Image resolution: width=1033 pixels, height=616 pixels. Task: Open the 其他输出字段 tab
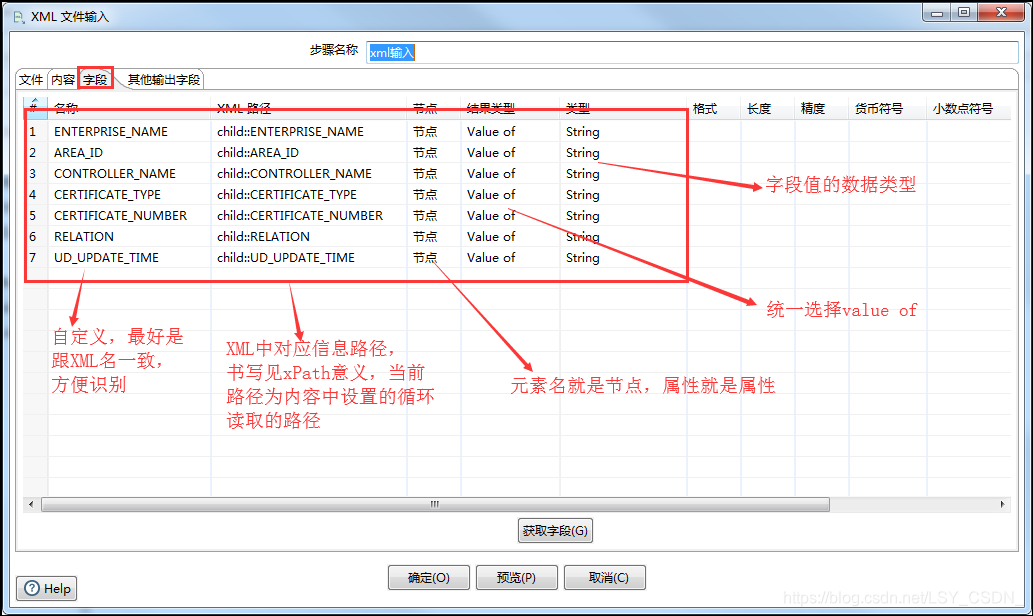tap(163, 80)
